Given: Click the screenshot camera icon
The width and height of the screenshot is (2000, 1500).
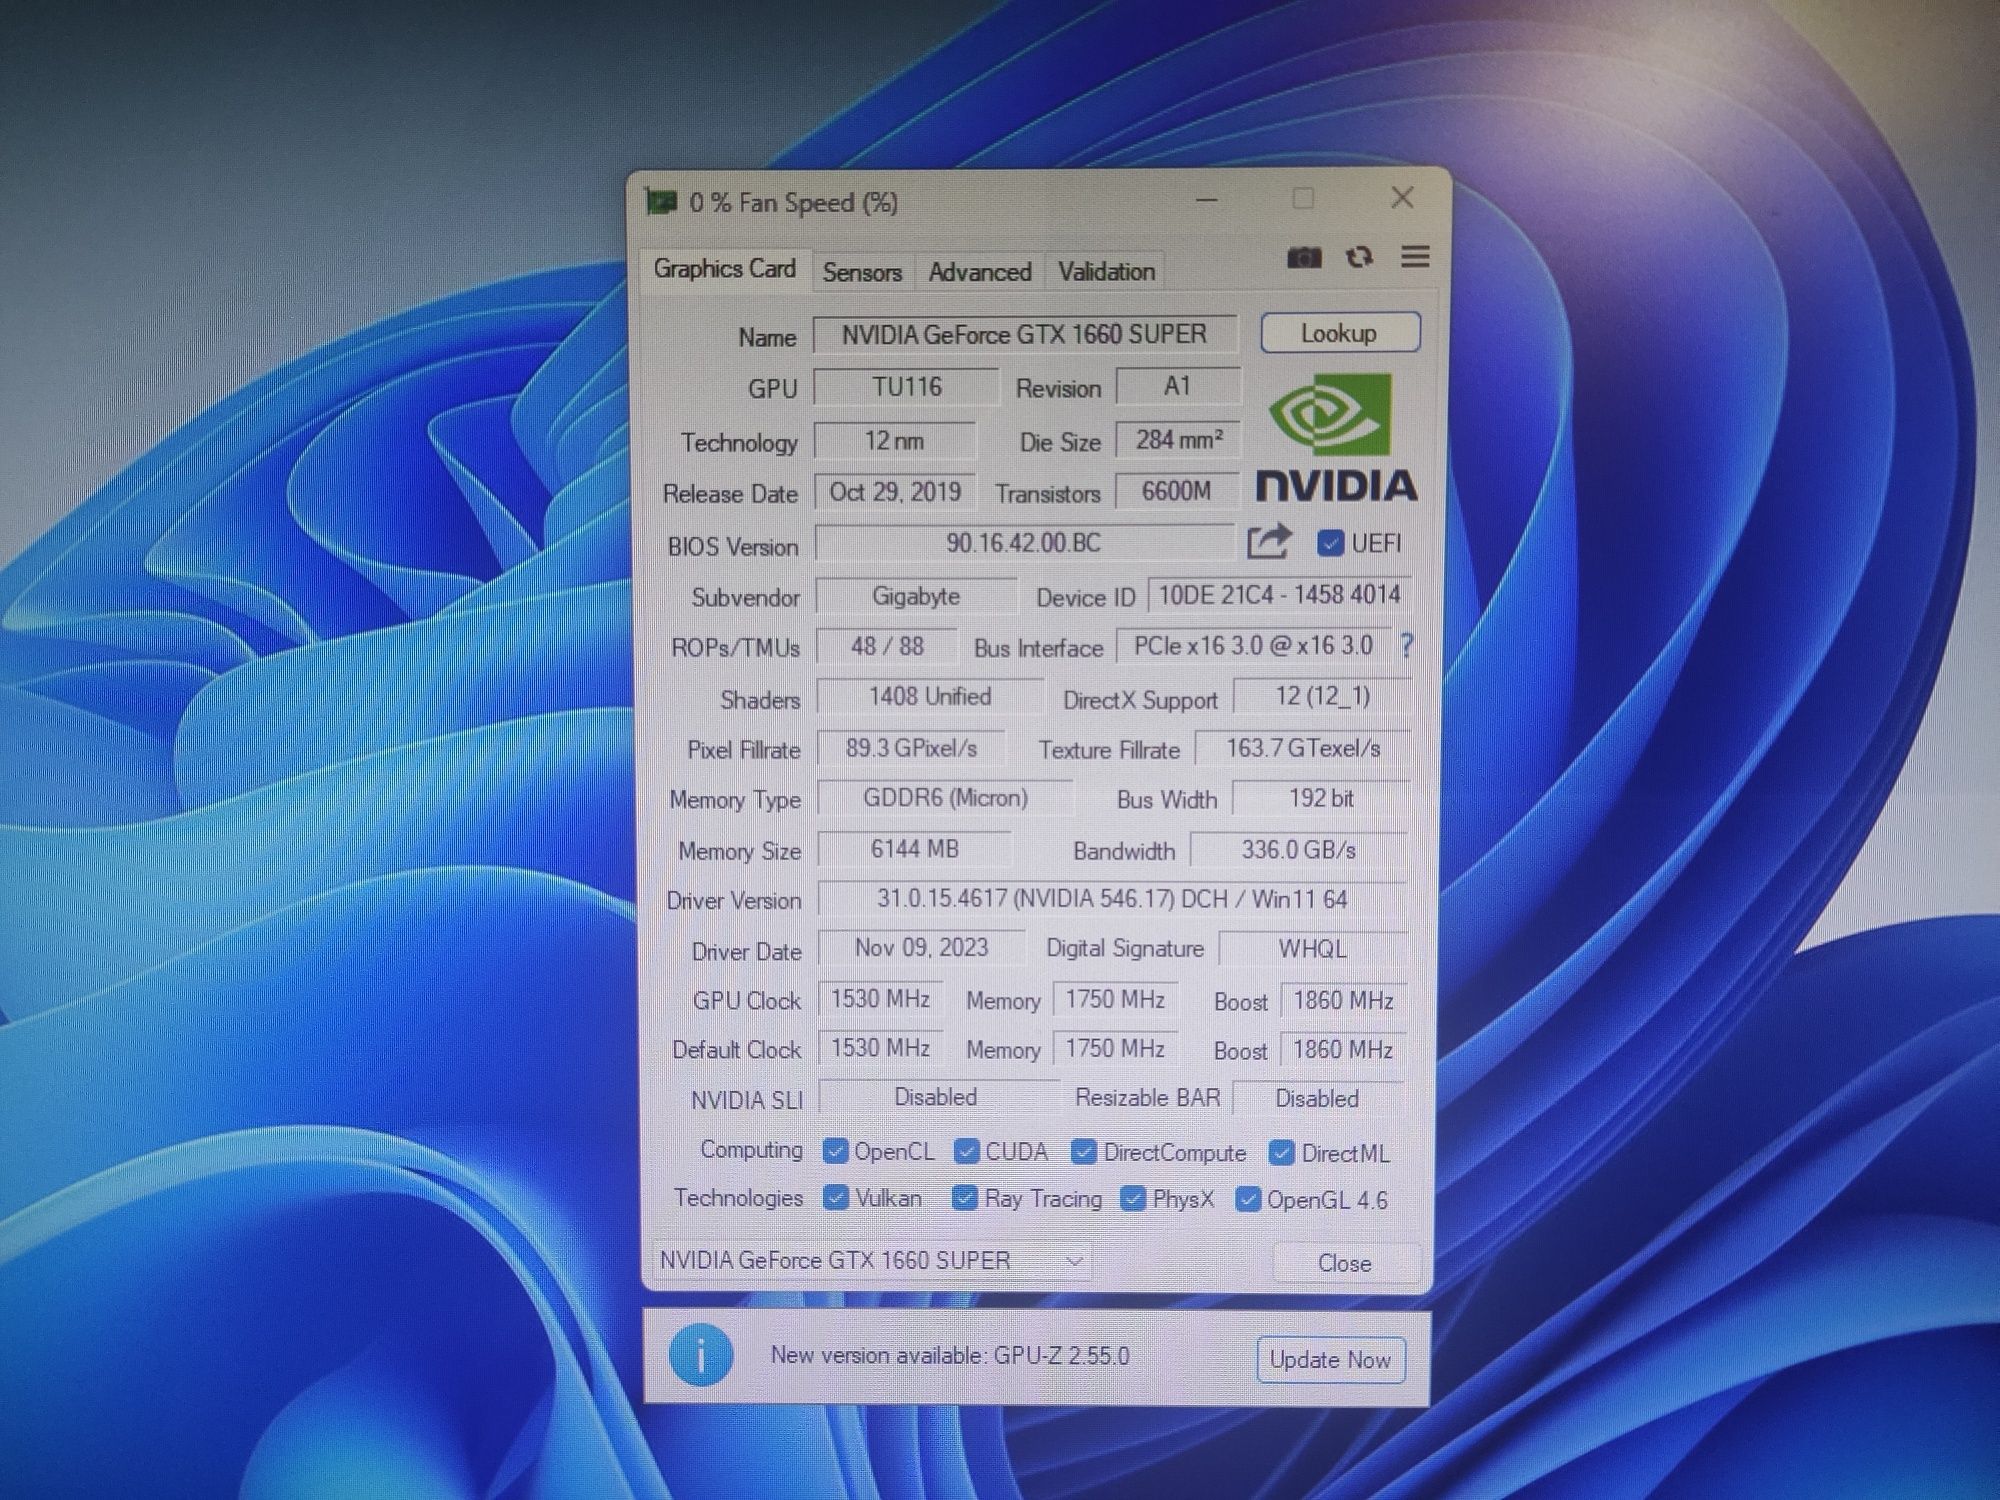Looking at the screenshot, I should click(x=1303, y=258).
